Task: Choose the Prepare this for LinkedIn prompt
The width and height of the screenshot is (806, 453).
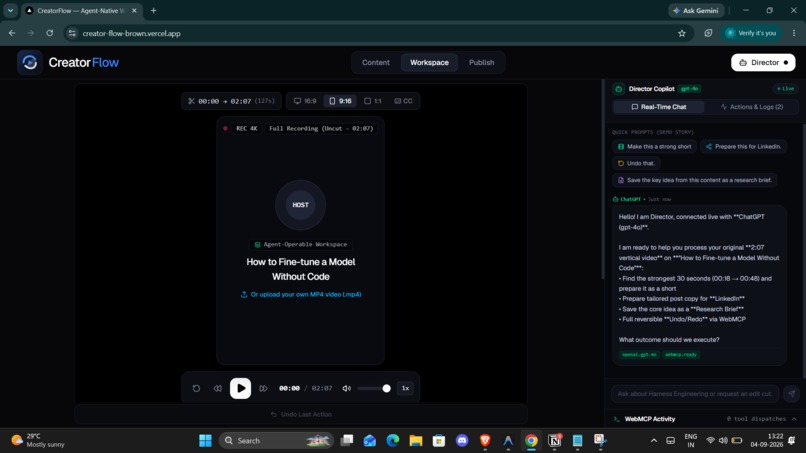Action: pyautogui.click(x=743, y=147)
